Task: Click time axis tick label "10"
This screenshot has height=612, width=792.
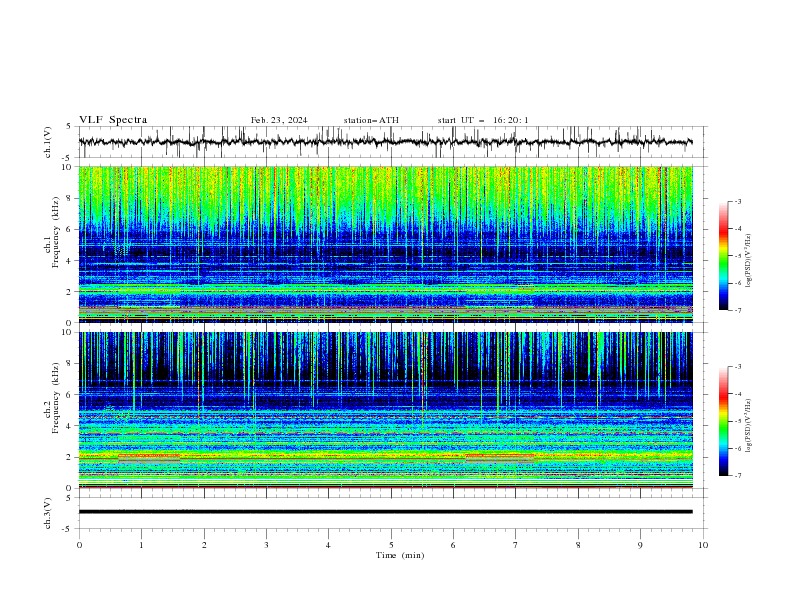Action: pos(703,545)
